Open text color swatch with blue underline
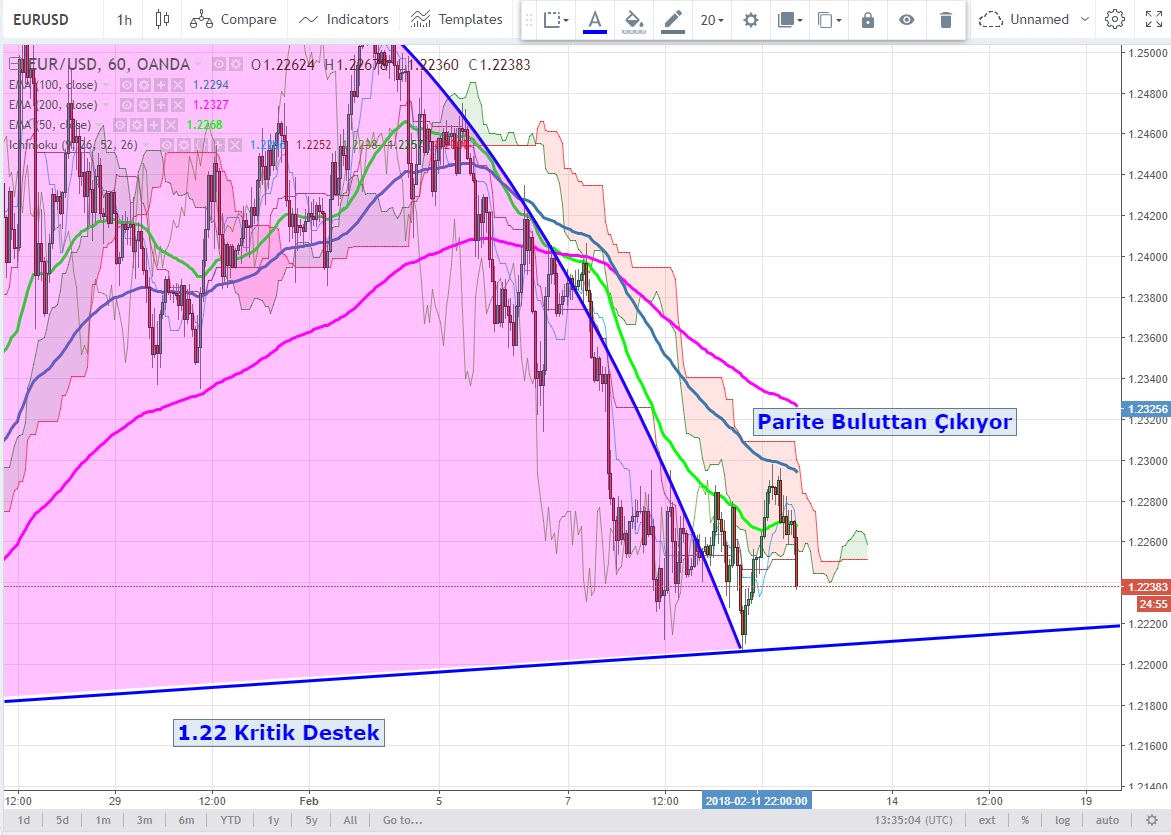This screenshot has width=1171, height=835. [595, 20]
